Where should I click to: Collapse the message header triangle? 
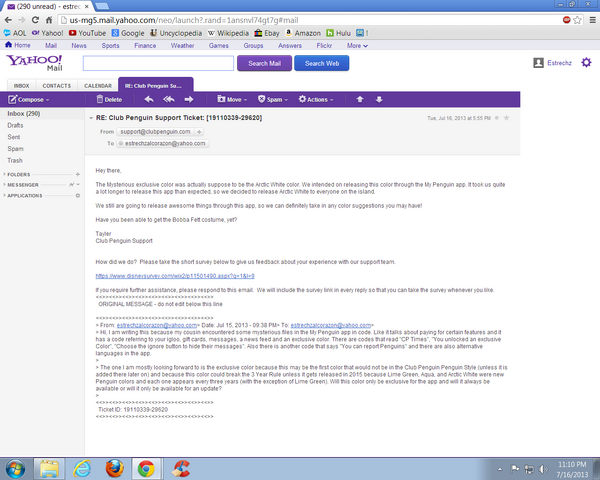pyautogui.click(x=91, y=118)
